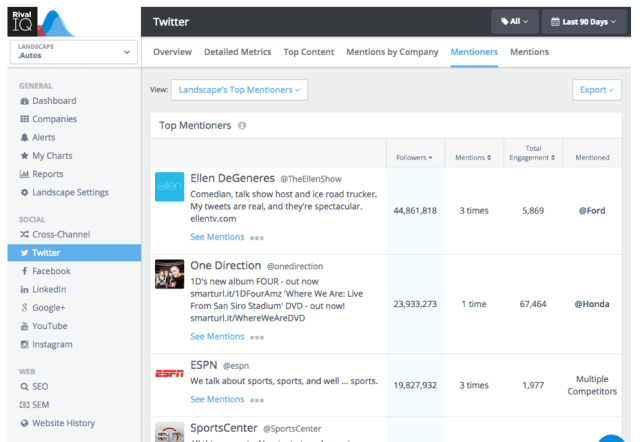Image resolution: width=640 pixels, height=442 pixels.
Task: Click engagement value 67,464
Action: point(533,304)
